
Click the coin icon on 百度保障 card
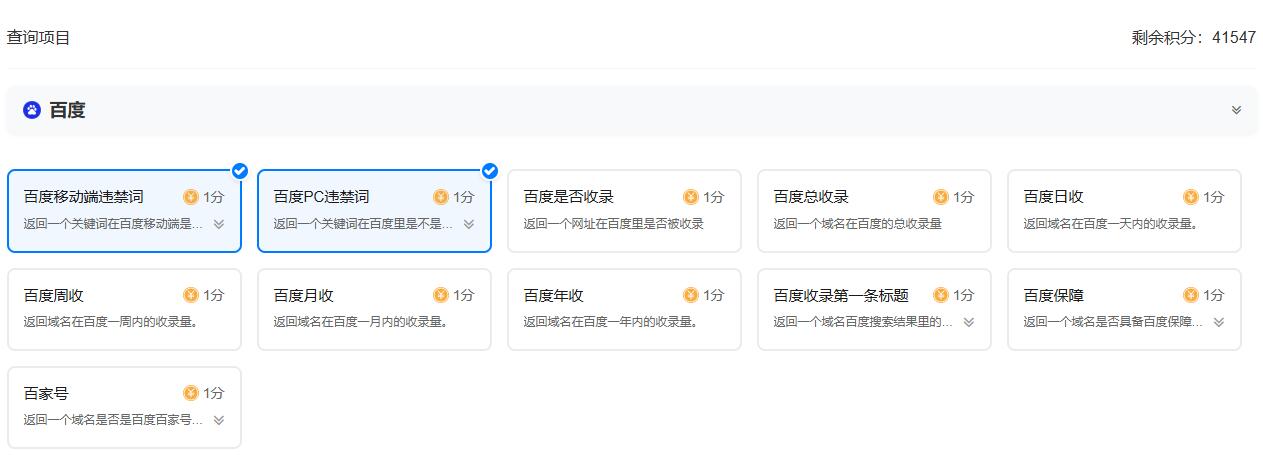[x=1191, y=295]
